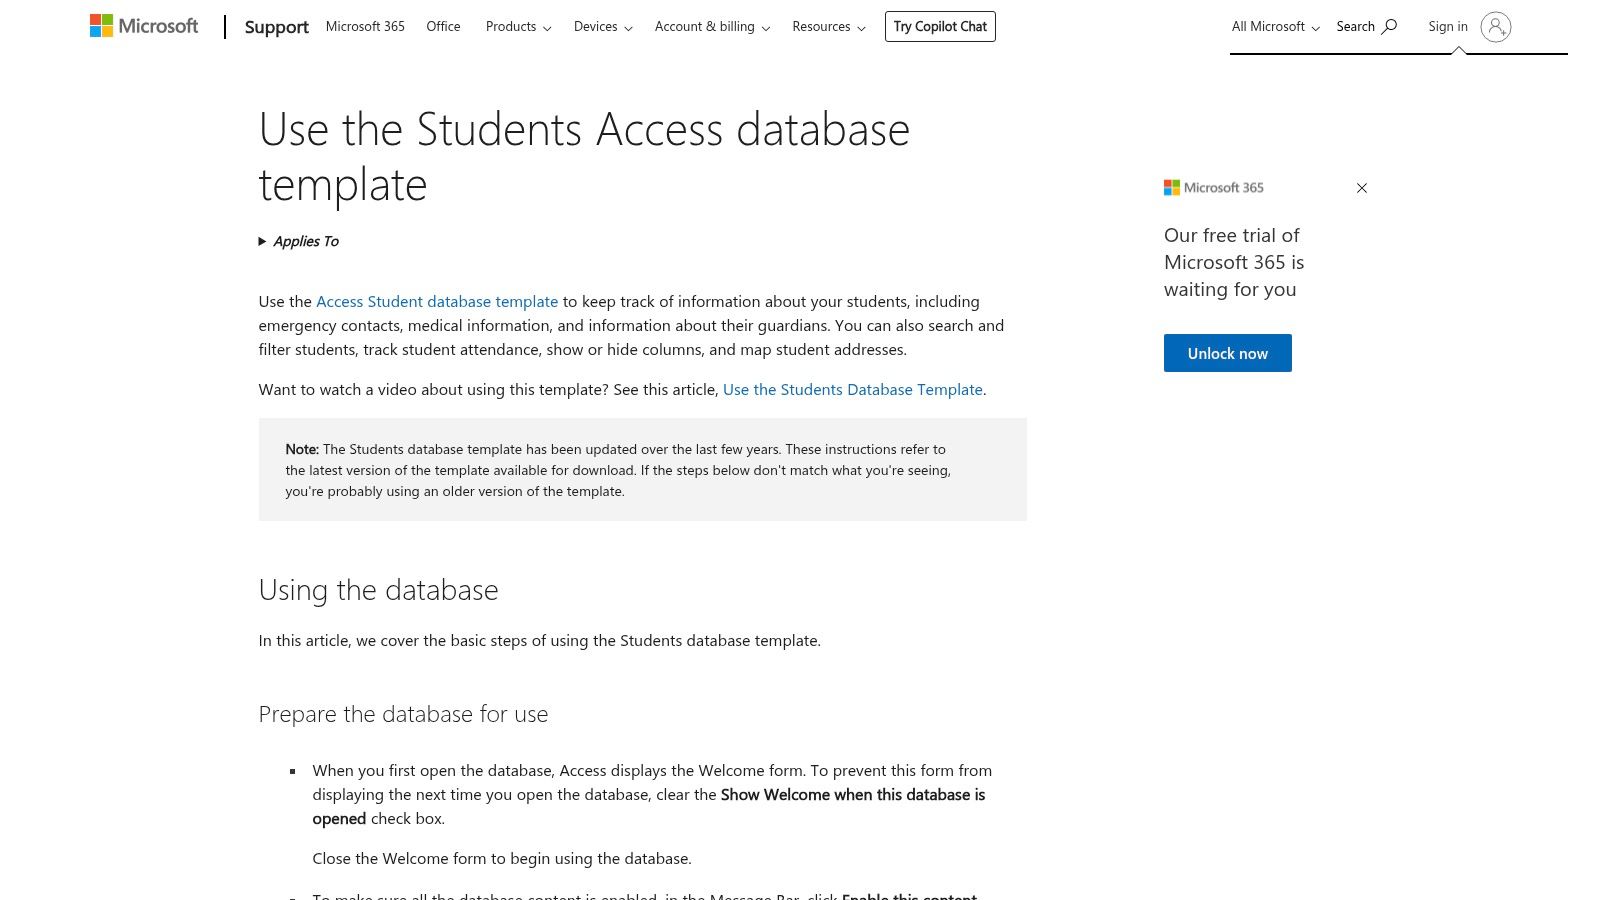Click the Sign in link
The width and height of the screenshot is (1600, 900).
tap(1447, 27)
